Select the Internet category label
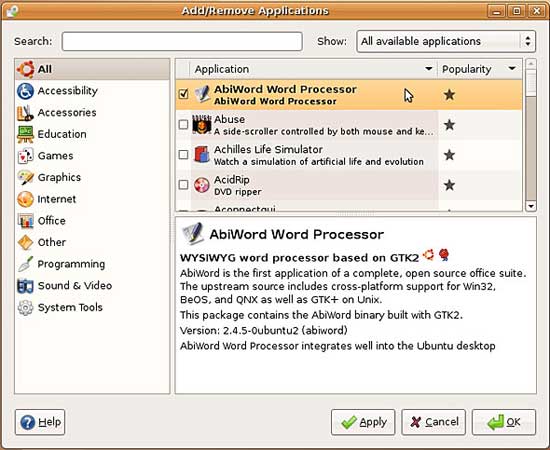Screen dimensions: 550x450 [57, 199]
